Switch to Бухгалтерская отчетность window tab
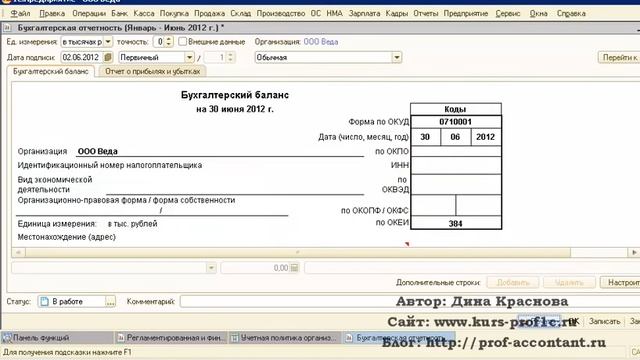 coord(399,338)
